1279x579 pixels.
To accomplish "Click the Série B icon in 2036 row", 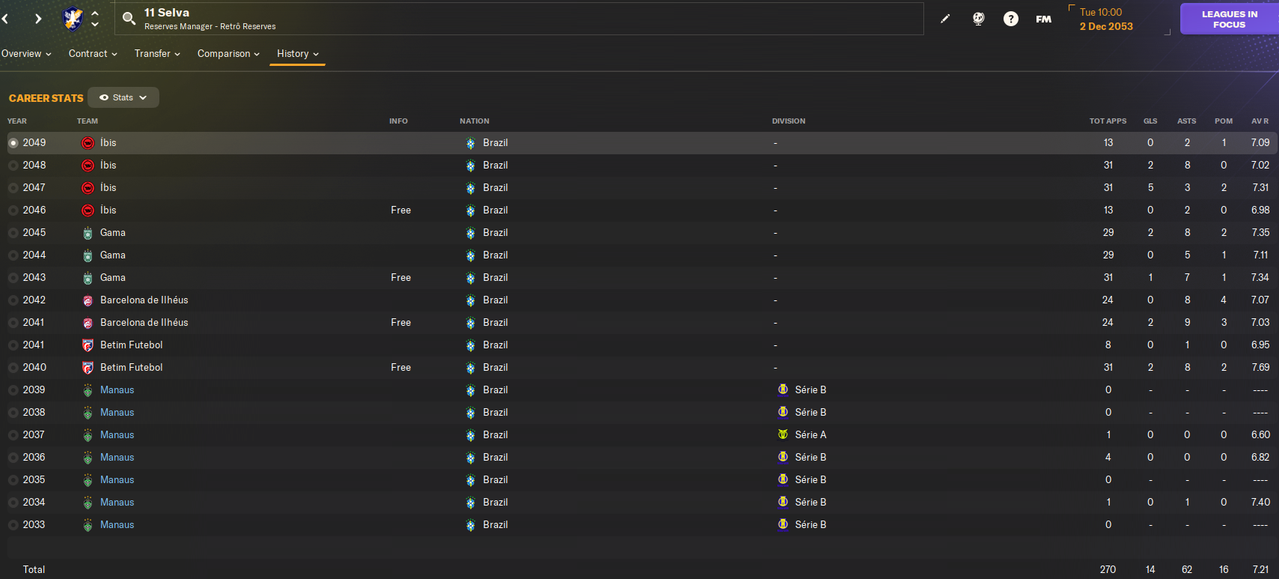I will (783, 457).
